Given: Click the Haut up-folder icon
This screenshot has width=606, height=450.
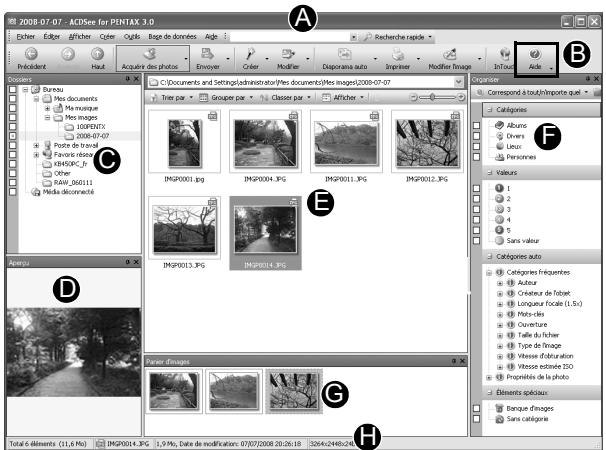Looking at the screenshot, I should pyautogui.click(x=97, y=54).
